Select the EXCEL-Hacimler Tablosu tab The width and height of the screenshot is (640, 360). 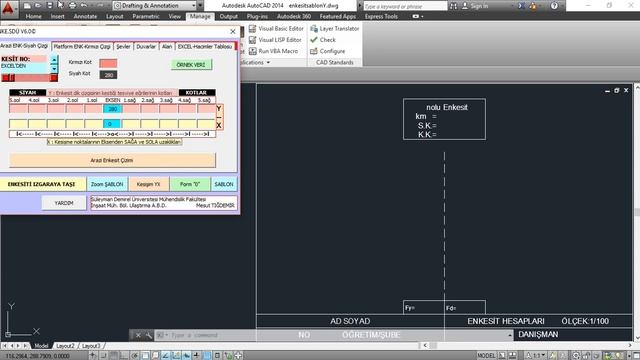pos(205,47)
